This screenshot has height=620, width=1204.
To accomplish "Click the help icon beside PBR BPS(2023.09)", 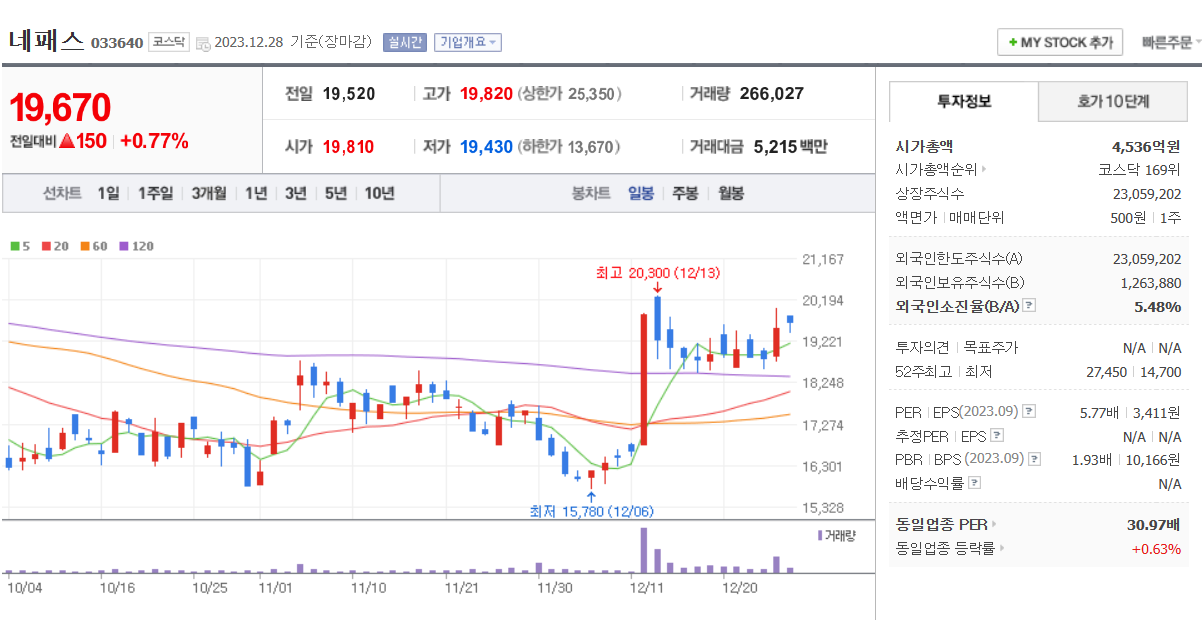I will 1034,460.
